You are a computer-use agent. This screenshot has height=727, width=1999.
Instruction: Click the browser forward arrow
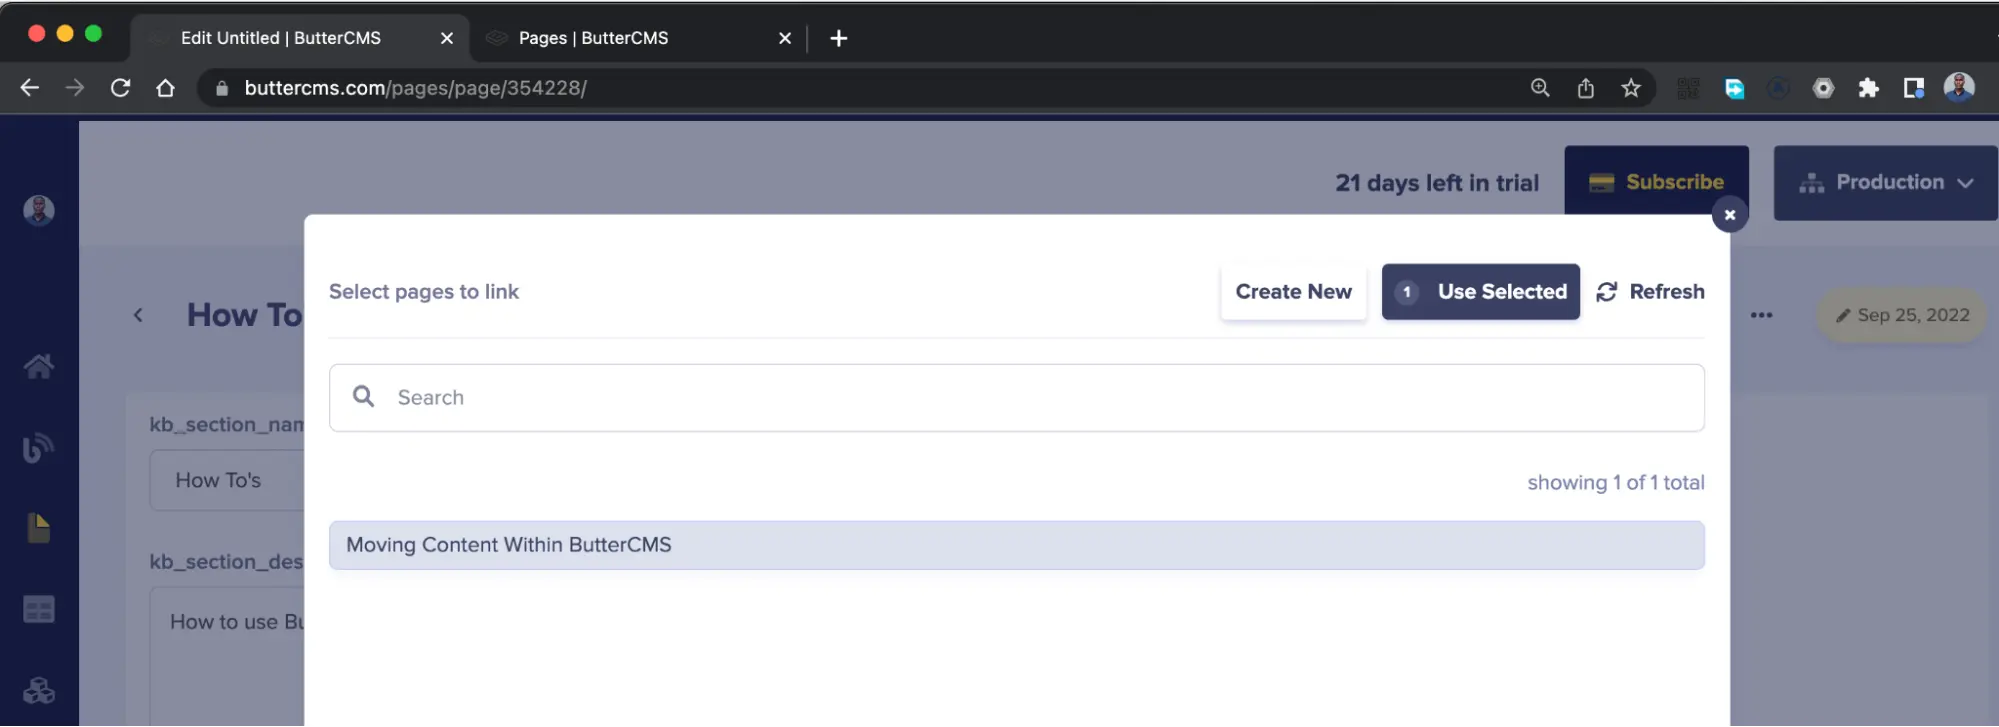click(x=75, y=88)
